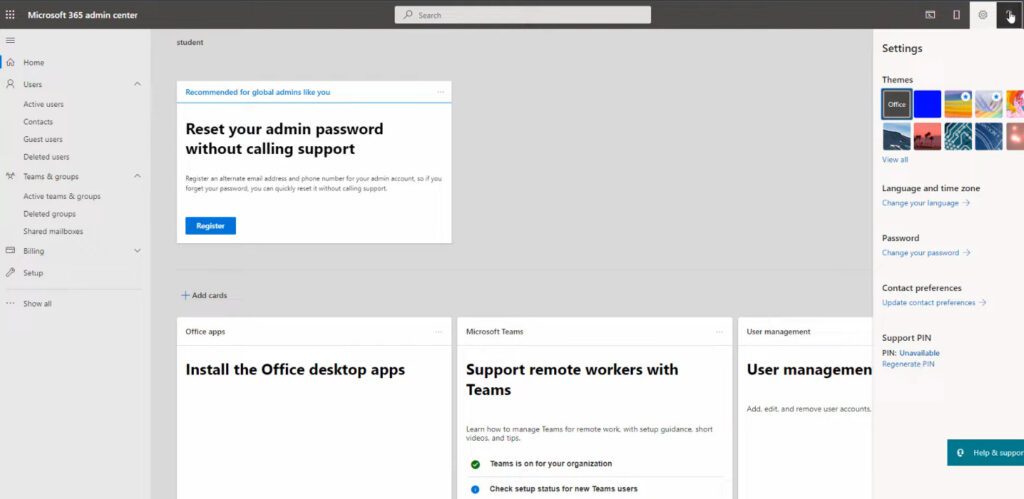The height and width of the screenshot is (499, 1024).
Task: Open Shared mailboxes page
Action: pyautogui.click(x=54, y=231)
